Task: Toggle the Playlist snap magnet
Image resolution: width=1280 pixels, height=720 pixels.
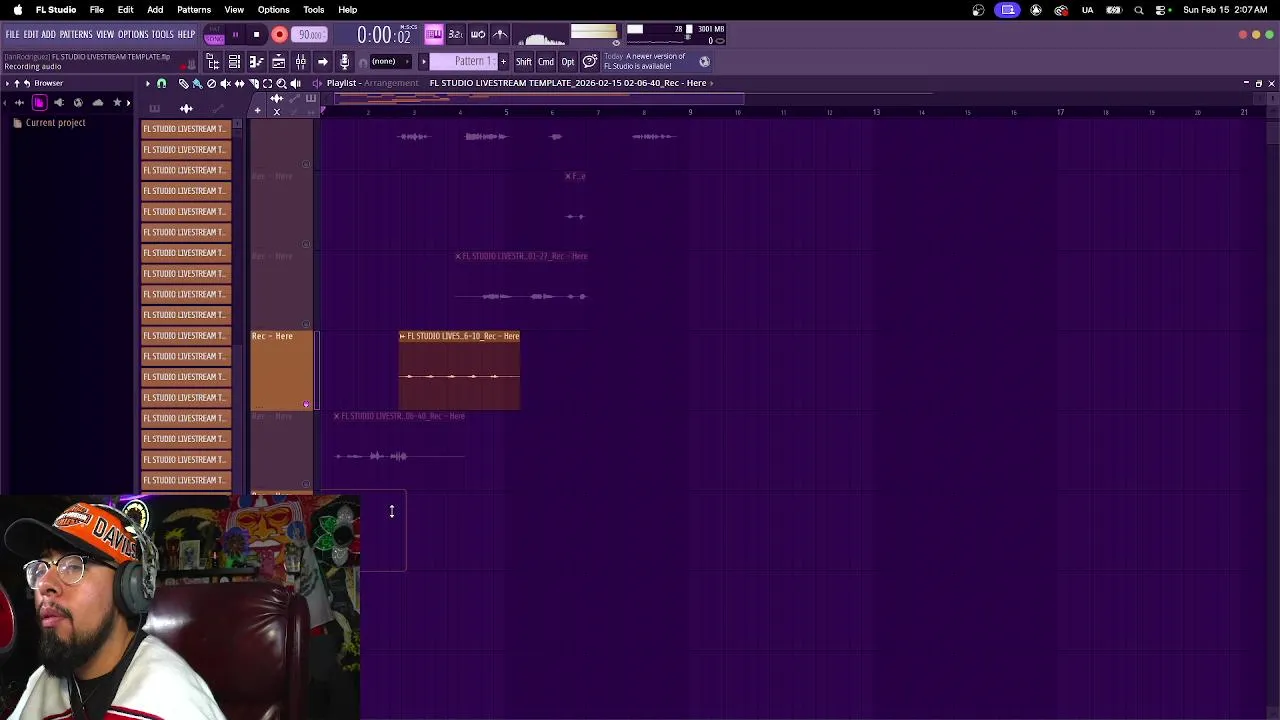Action: pyautogui.click(x=161, y=84)
